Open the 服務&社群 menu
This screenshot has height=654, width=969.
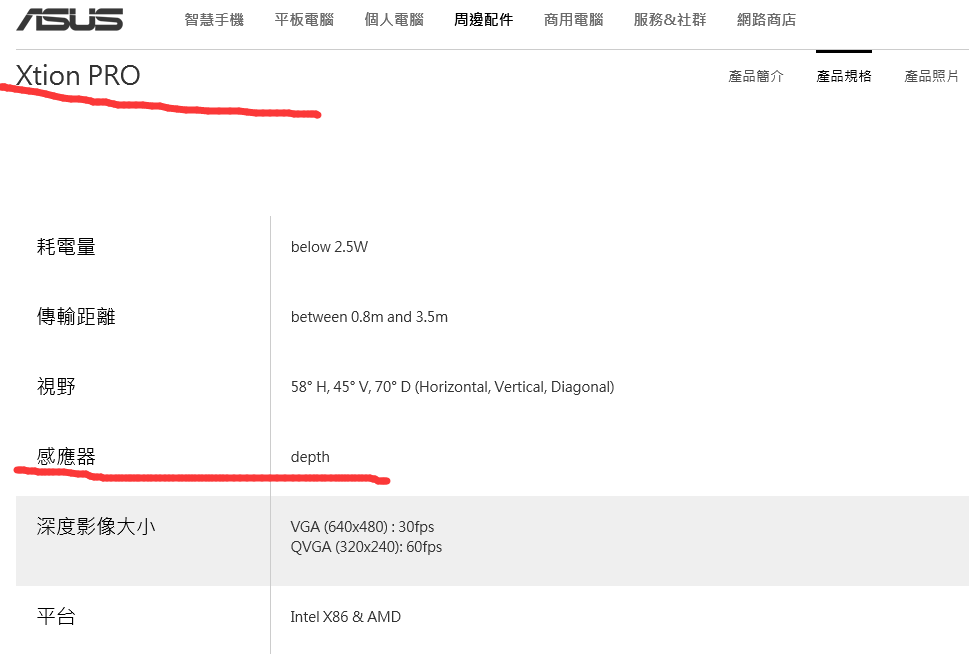point(670,20)
